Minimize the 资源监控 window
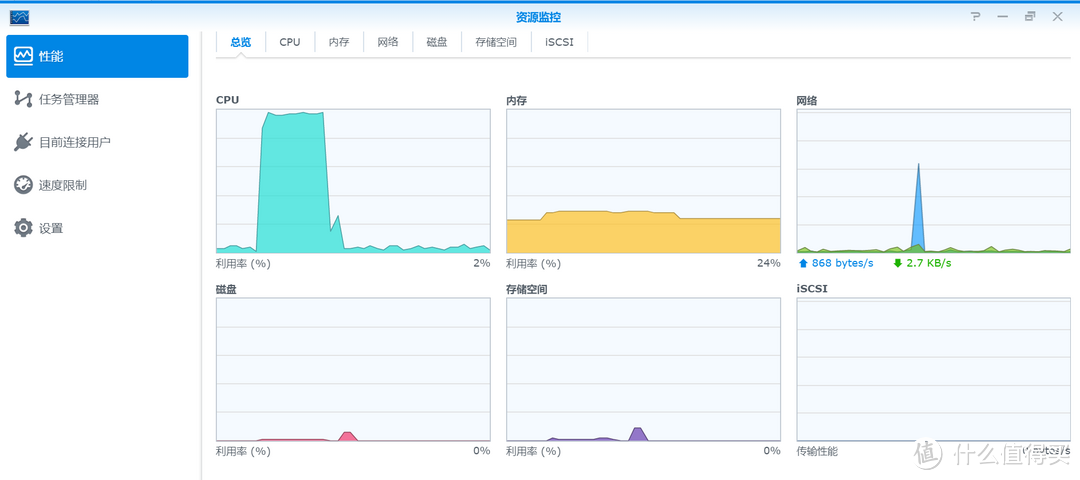Image resolution: width=1080 pixels, height=480 pixels. (x=1003, y=17)
